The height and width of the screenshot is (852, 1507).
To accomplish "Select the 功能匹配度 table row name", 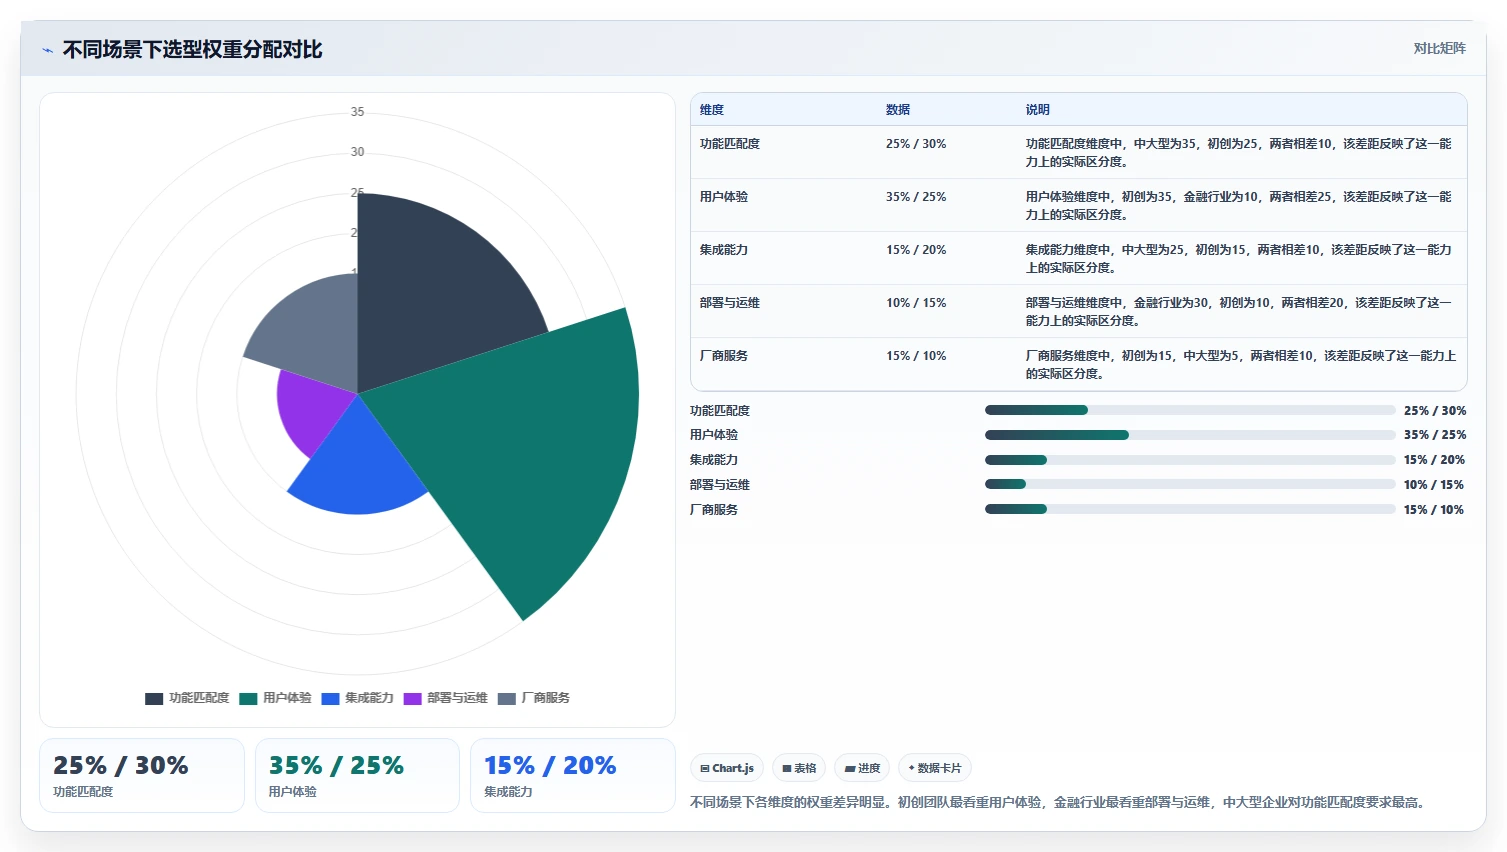I will tap(730, 144).
